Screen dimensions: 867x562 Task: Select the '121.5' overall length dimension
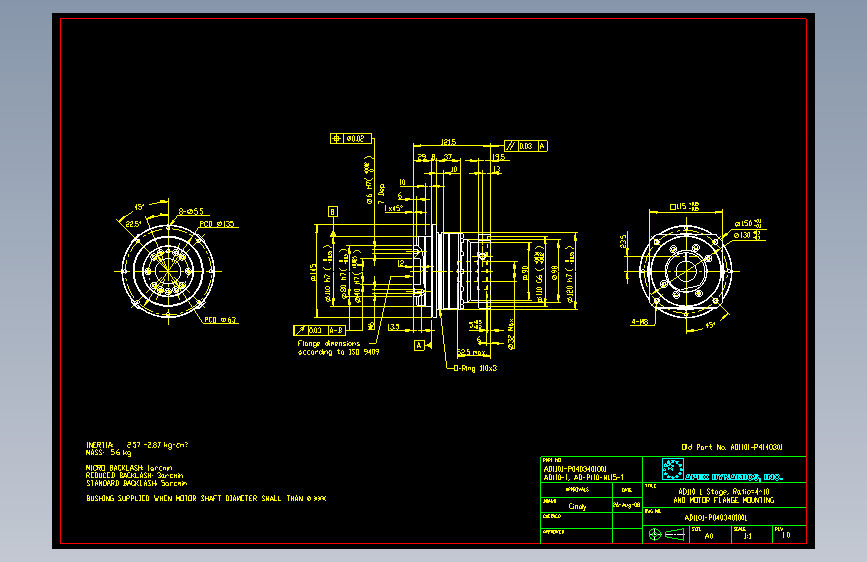pos(448,142)
